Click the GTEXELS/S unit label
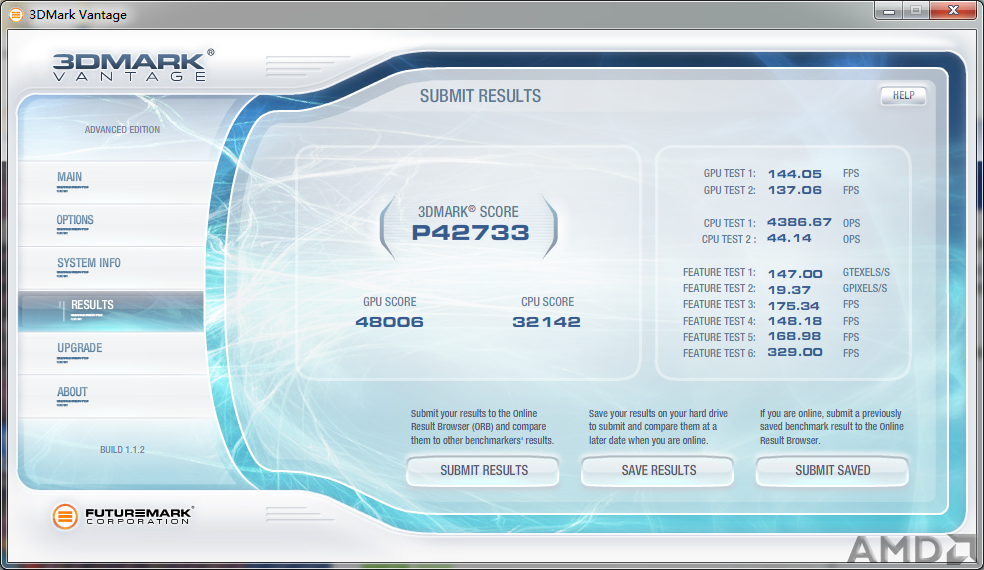 point(866,272)
